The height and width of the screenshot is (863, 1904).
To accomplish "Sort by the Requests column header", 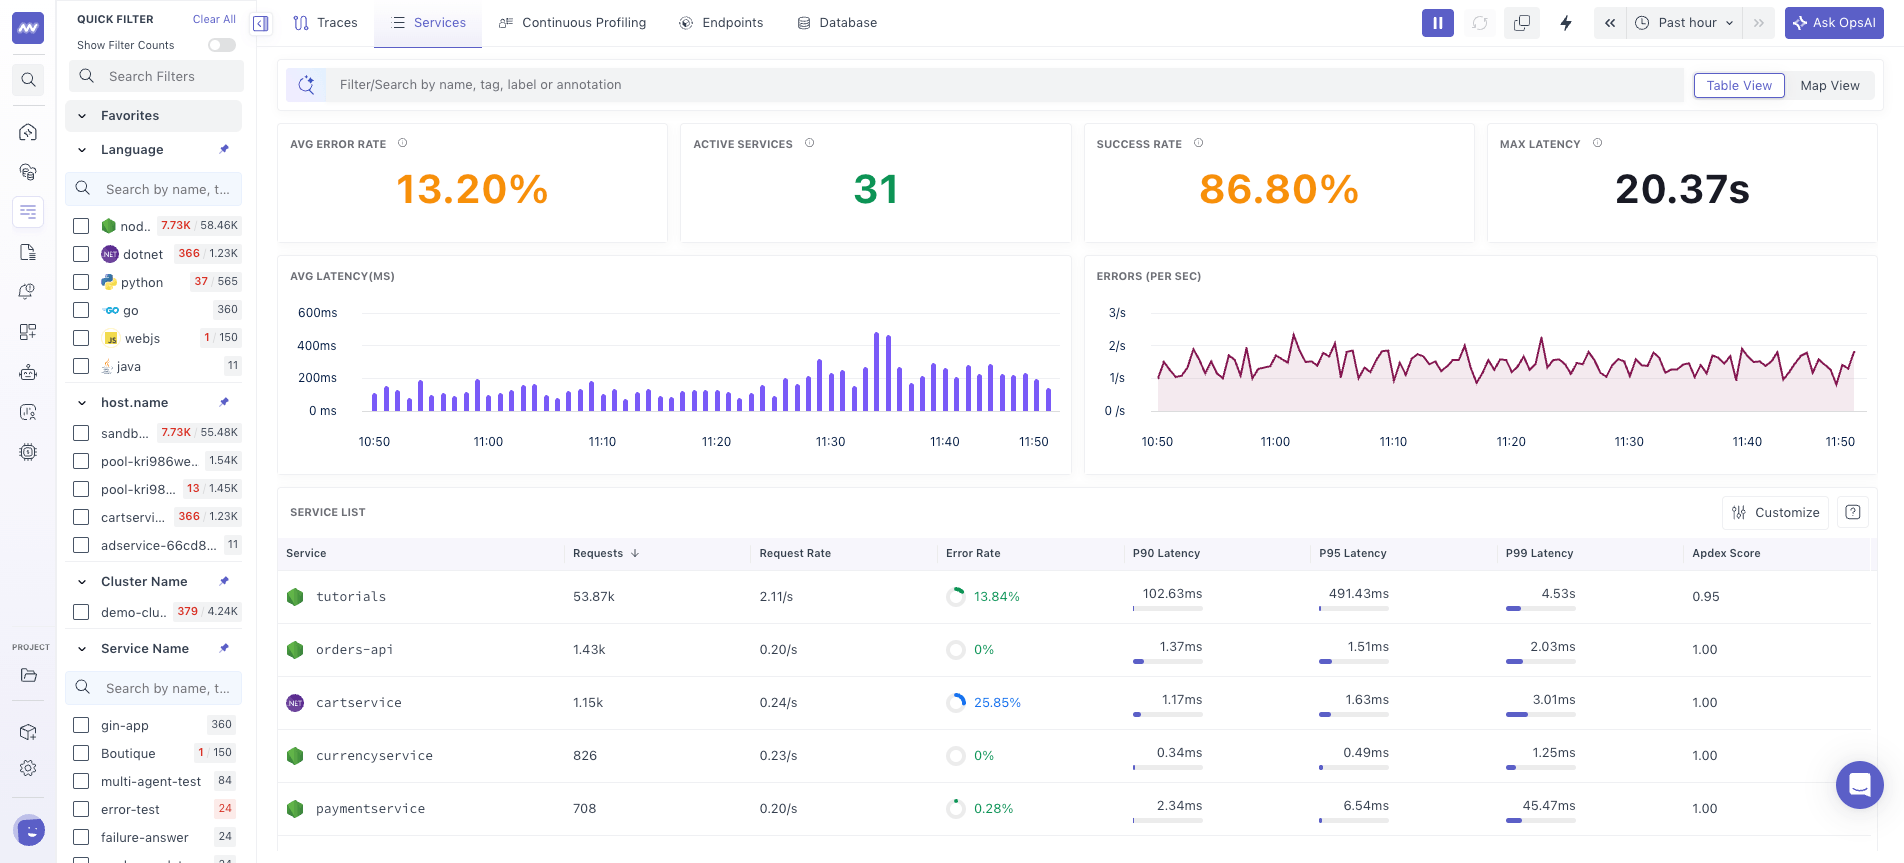I will pyautogui.click(x=605, y=553).
